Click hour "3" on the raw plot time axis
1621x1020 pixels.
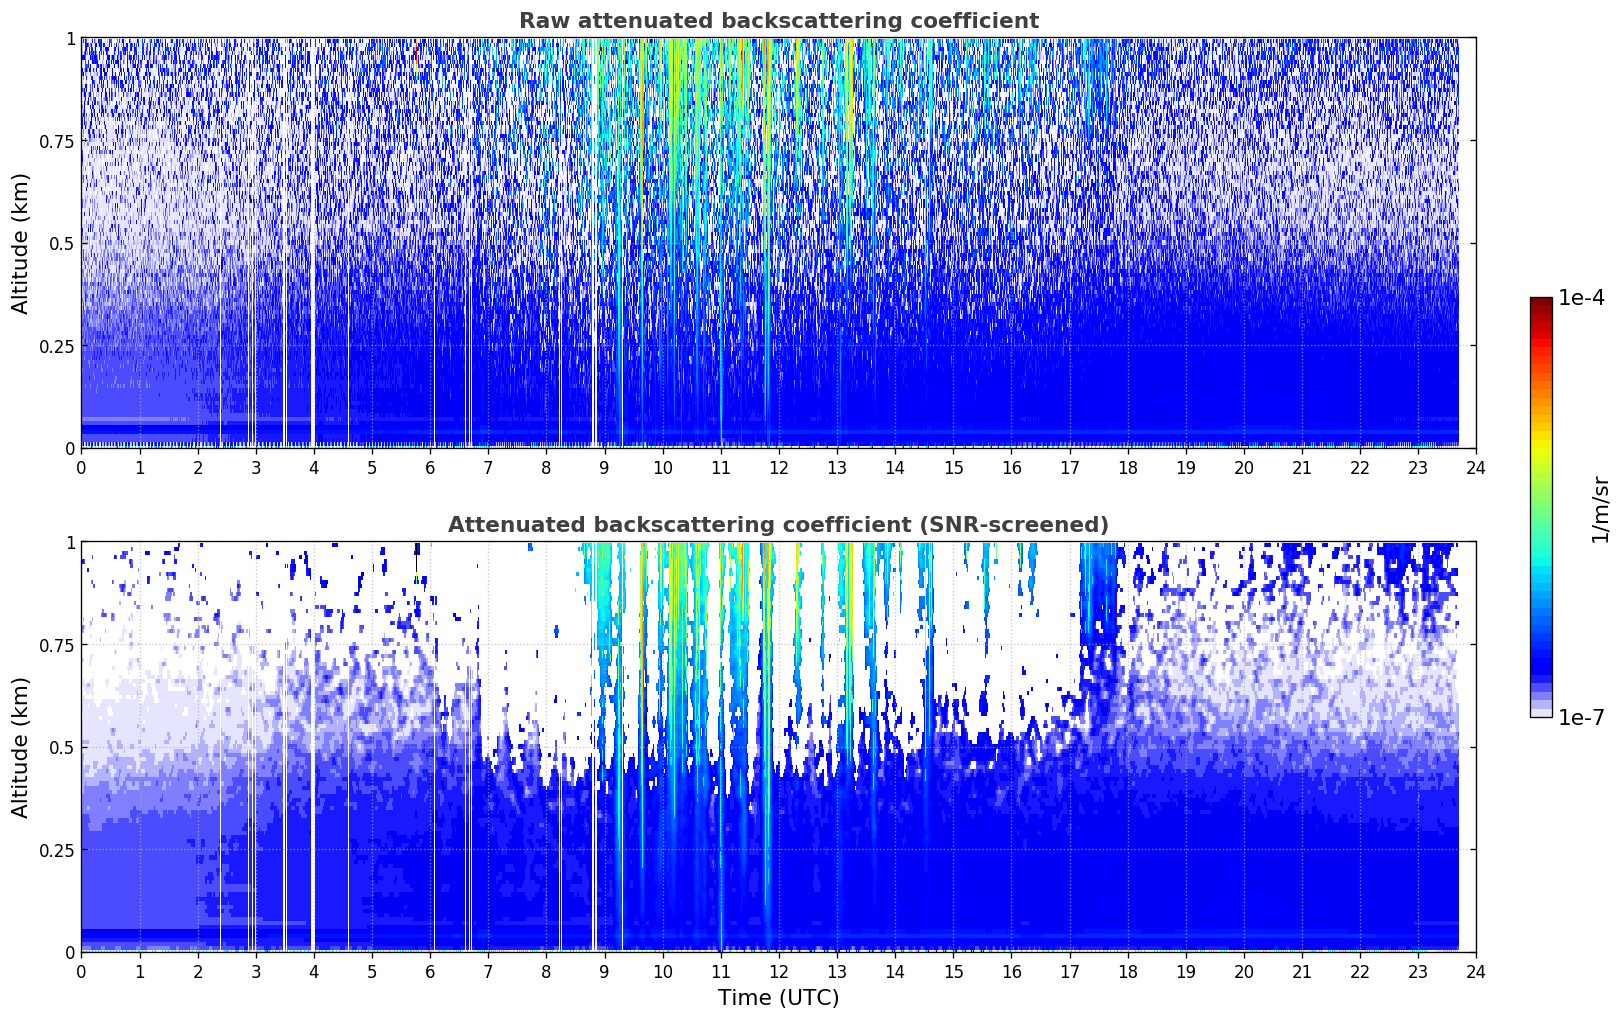point(255,467)
